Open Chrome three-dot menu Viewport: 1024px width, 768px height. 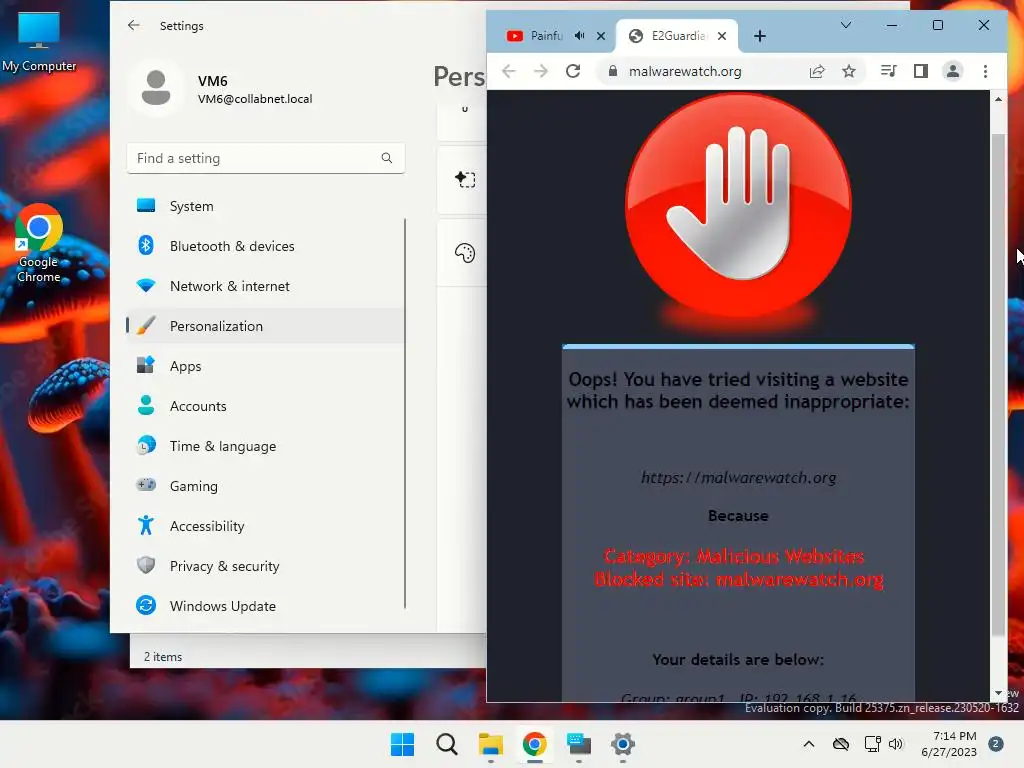click(985, 71)
